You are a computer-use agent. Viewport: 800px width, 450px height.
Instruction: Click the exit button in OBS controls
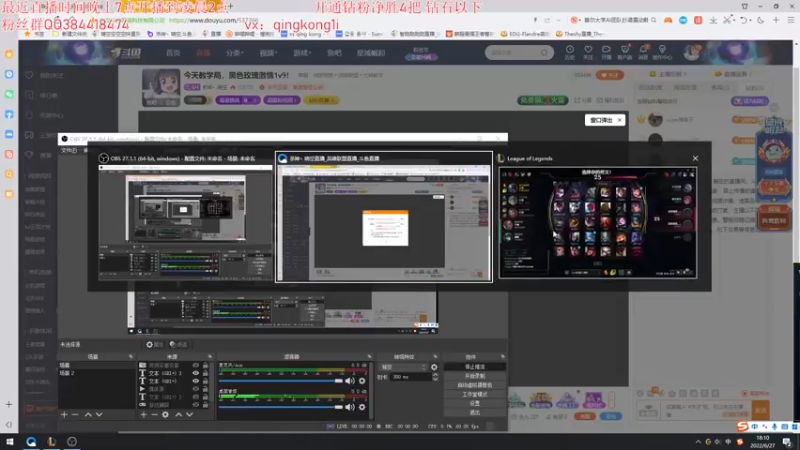pos(474,412)
